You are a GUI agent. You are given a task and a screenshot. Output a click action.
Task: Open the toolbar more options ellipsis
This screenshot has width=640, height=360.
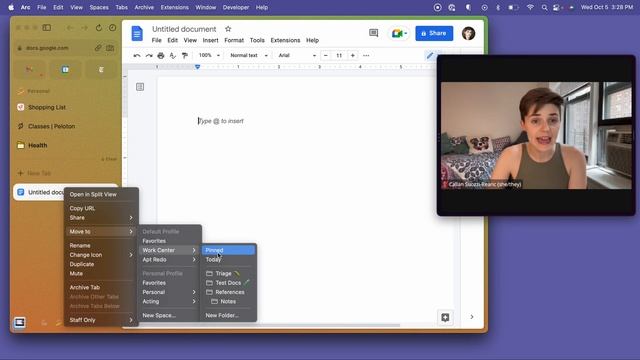[x=366, y=56]
